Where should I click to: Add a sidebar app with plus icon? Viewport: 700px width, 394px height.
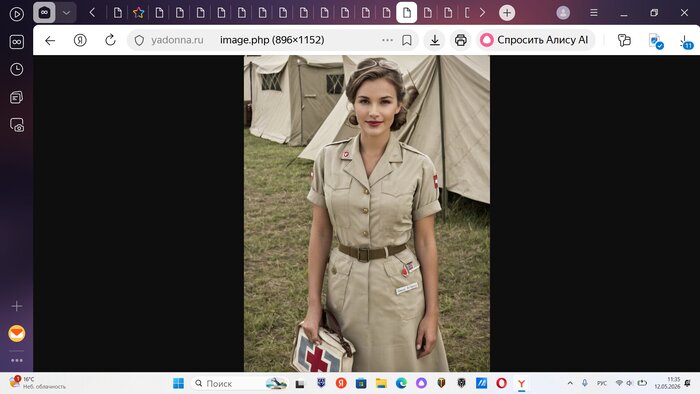[17, 306]
